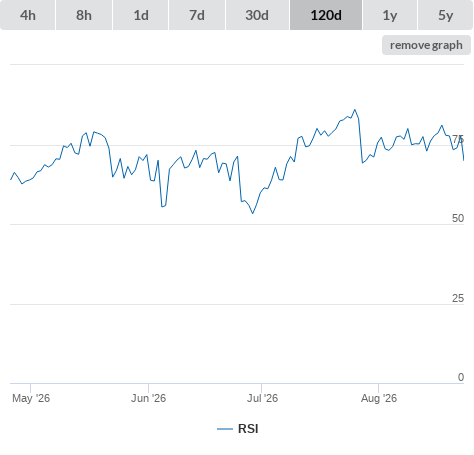Click the lowest RSI dip before Jul '26

click(253, 213)
